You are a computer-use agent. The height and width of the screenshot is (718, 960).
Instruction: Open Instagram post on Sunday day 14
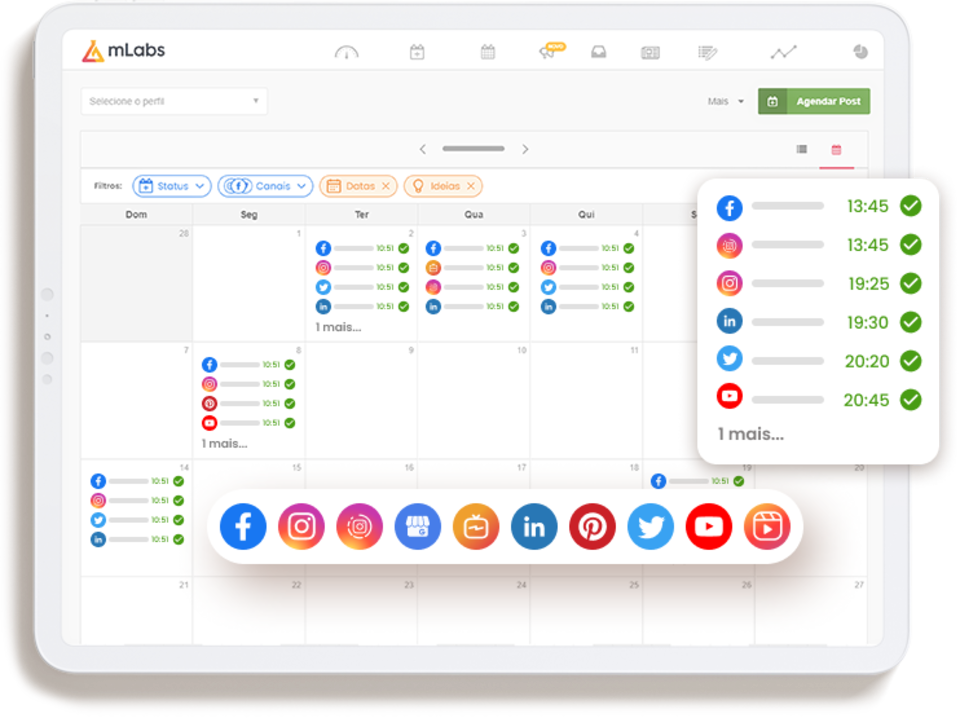coord(137,501)
